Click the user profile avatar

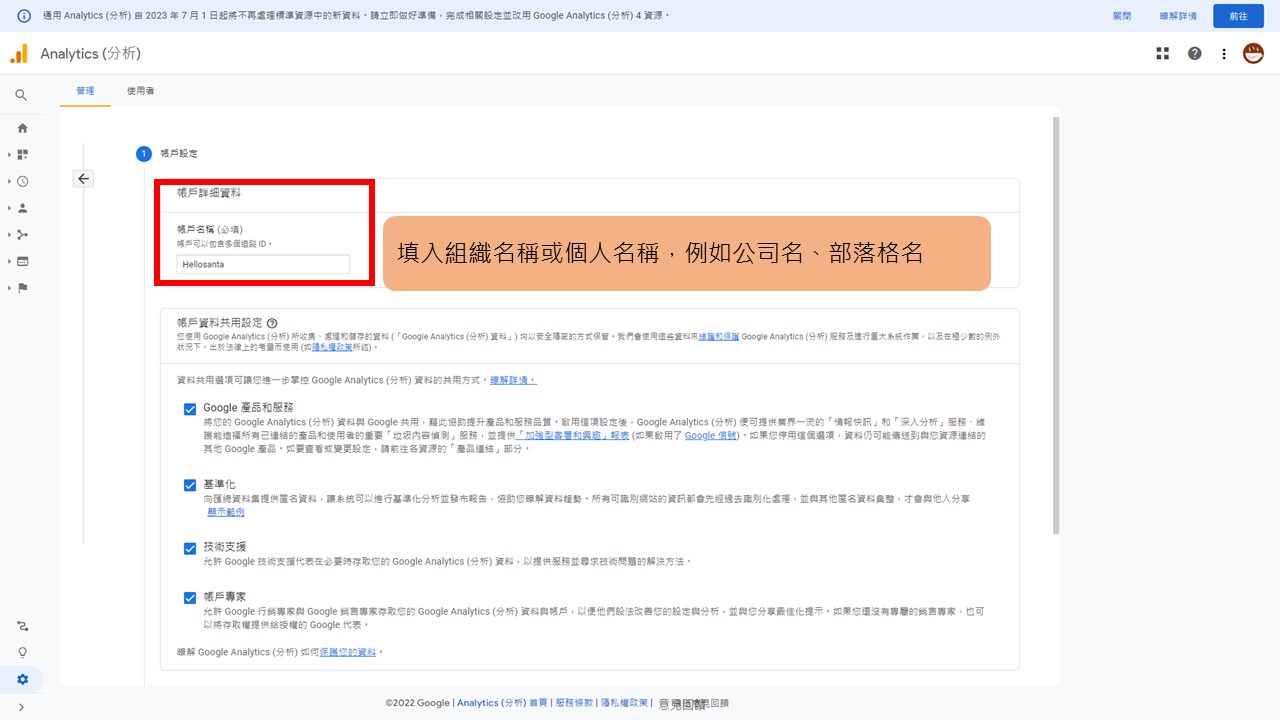click(1253, 54)
